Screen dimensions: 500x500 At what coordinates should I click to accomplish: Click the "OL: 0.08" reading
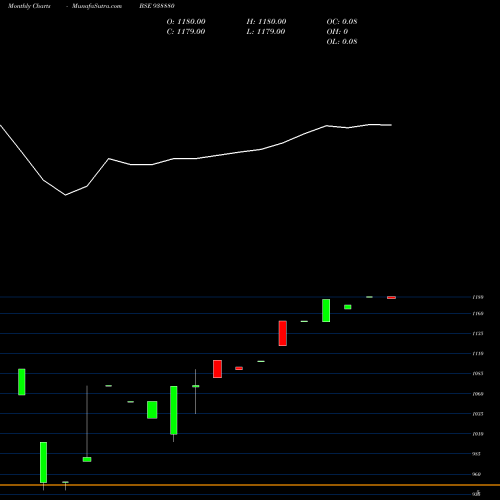[342, 42]
